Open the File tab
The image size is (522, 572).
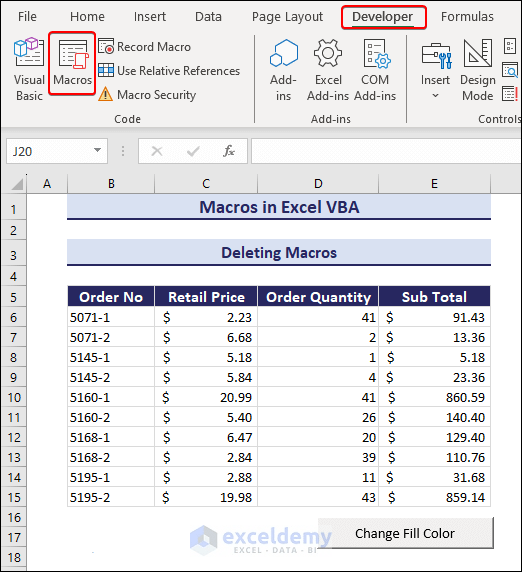coord(27,17)
